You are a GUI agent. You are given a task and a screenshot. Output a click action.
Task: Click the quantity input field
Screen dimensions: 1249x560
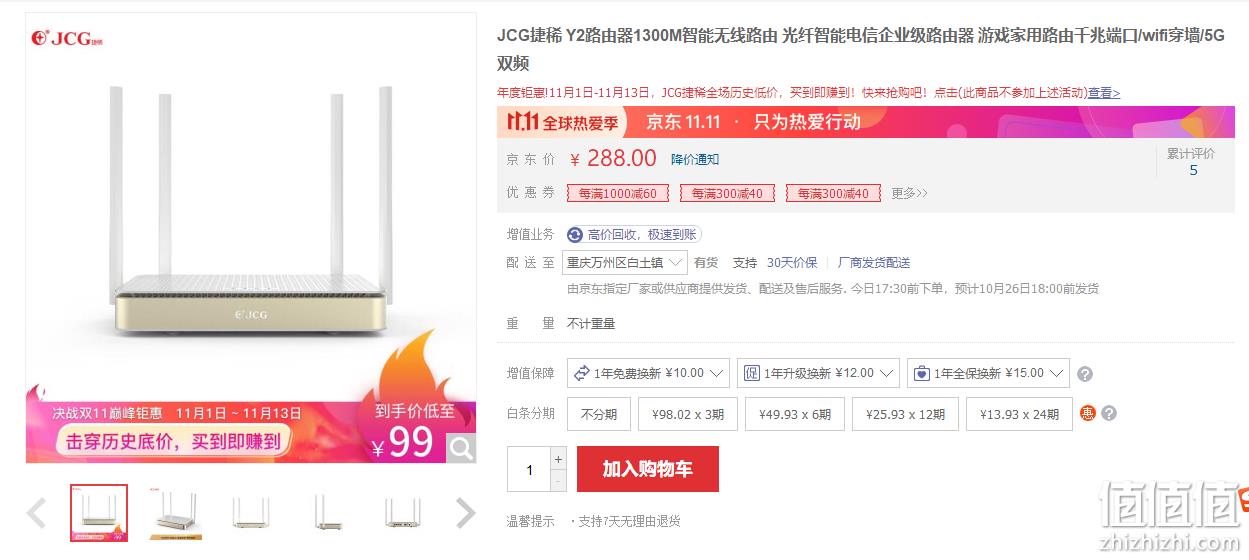(529, 470)
